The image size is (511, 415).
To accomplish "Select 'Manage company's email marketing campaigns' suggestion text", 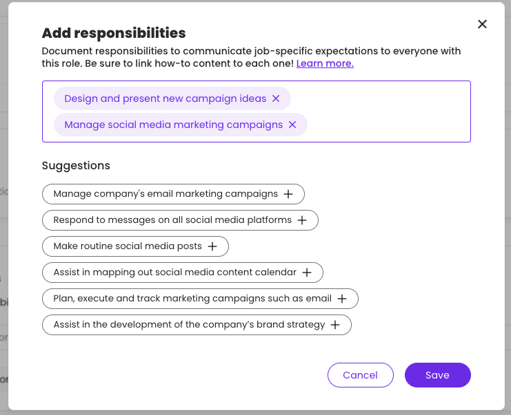I will (166, 194).
